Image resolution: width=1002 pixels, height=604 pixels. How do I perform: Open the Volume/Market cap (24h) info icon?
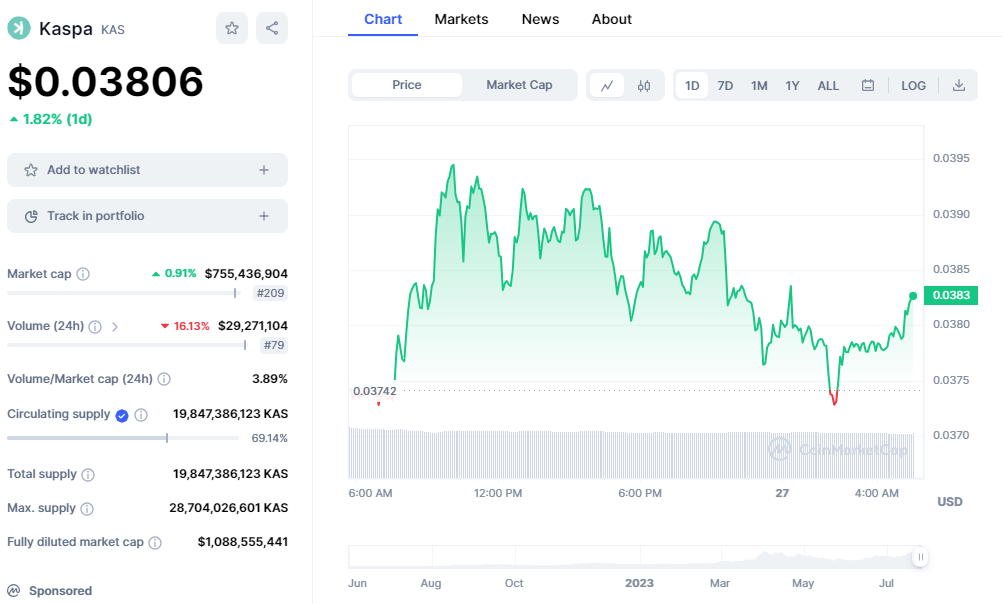(164, 379)
